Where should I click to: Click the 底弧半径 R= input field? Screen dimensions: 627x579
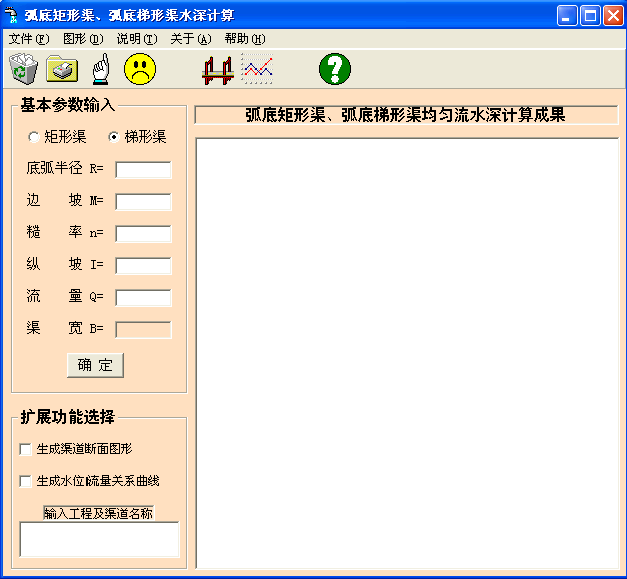pos(144,170)
